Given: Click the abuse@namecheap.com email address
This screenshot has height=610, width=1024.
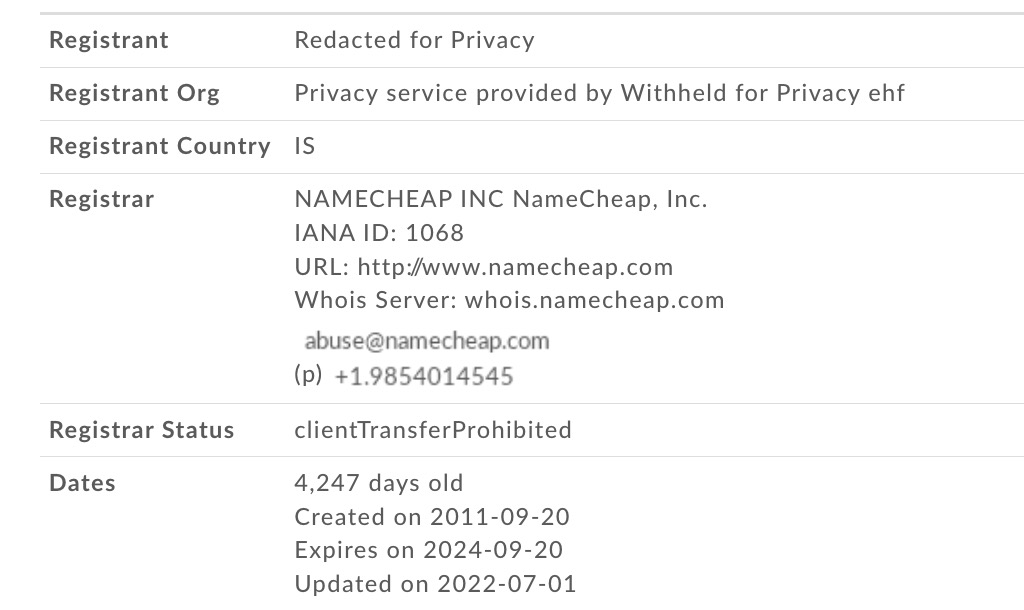Looking at the screenshot, I should (426, 341).
